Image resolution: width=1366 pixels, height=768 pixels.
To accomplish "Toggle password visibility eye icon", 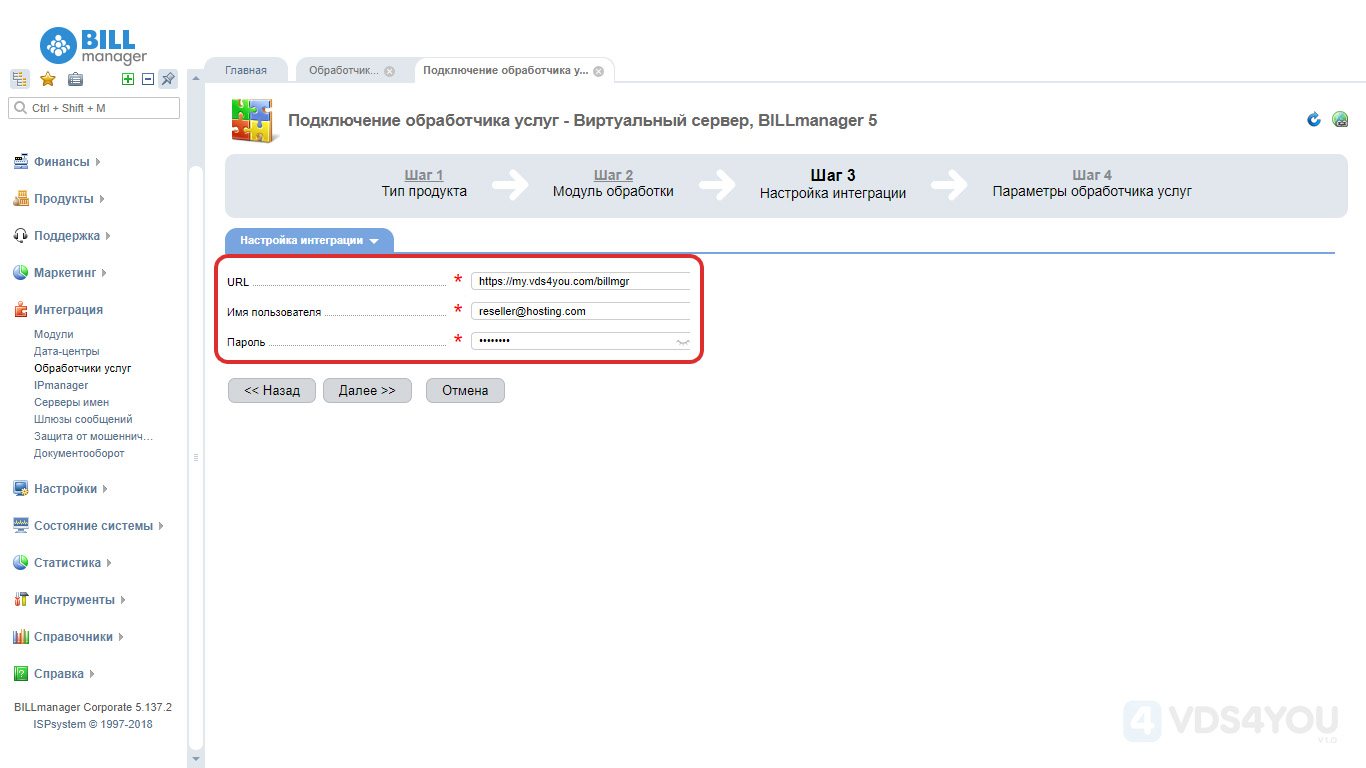I will click(x=683, y=342).
